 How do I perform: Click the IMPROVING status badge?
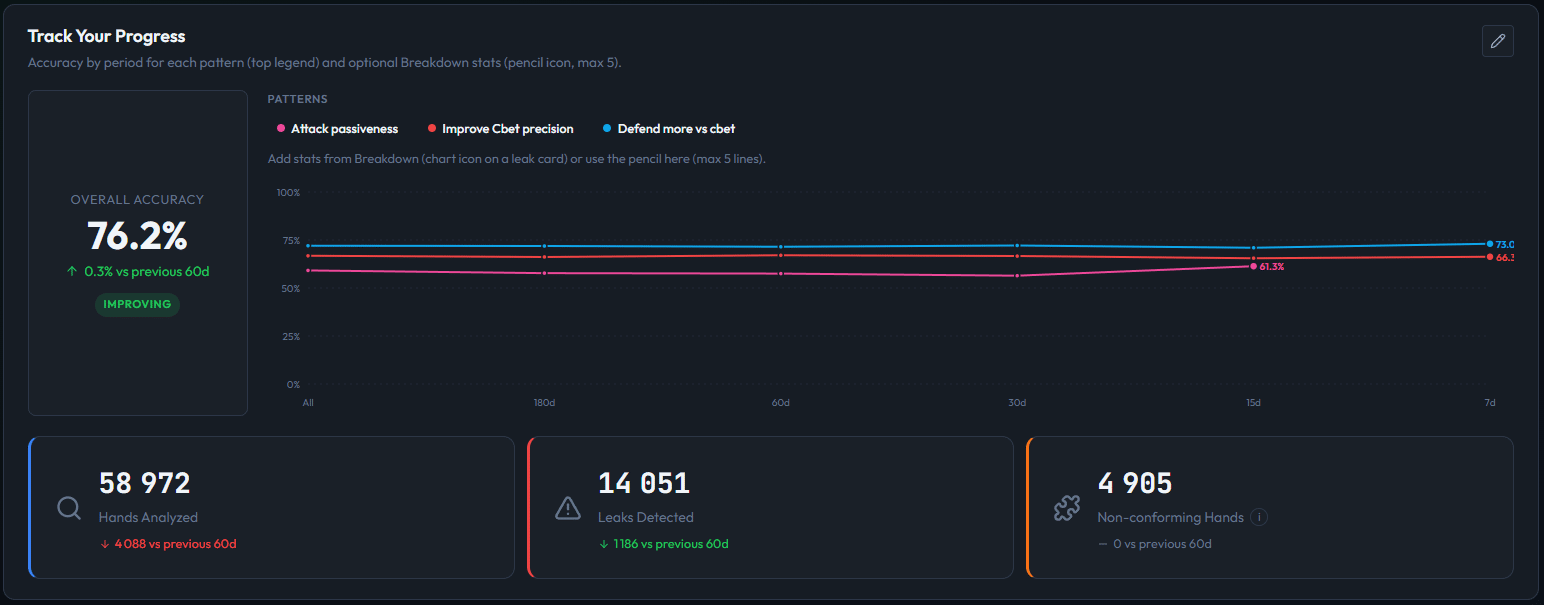(137, 304)
